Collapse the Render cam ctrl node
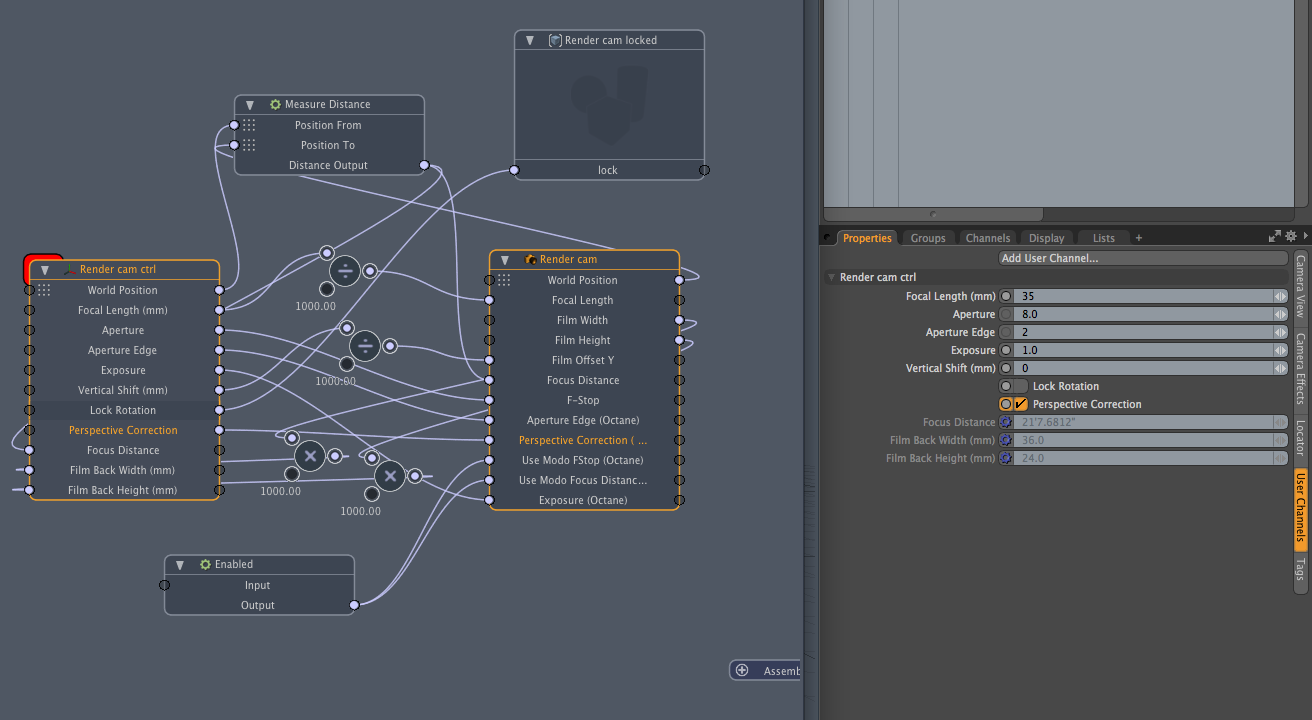 click(x=45, y=270)
